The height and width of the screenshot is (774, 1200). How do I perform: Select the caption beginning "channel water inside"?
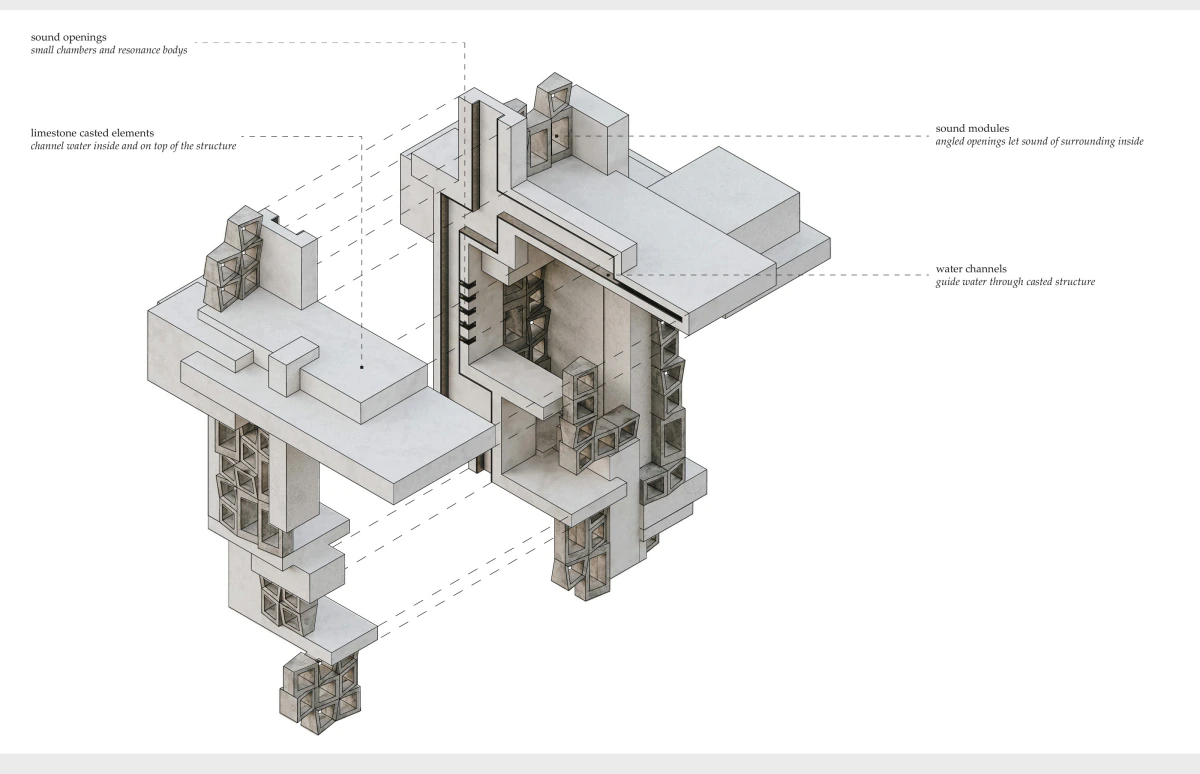pyautogui.click(x=133, y=148)
